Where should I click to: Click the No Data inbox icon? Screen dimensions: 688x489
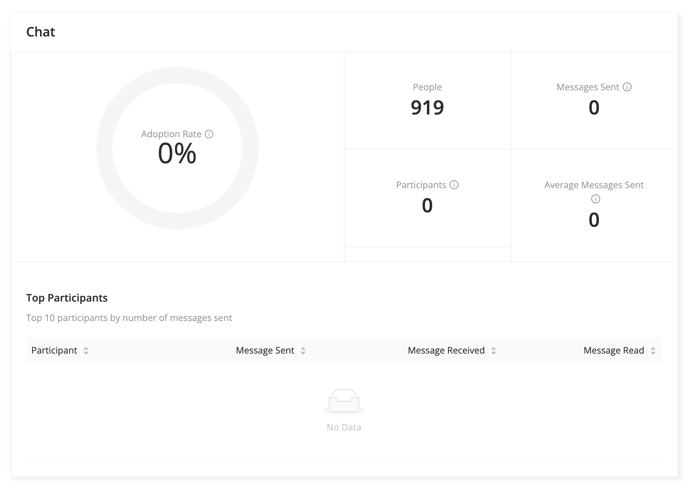[x=344, y=401]
